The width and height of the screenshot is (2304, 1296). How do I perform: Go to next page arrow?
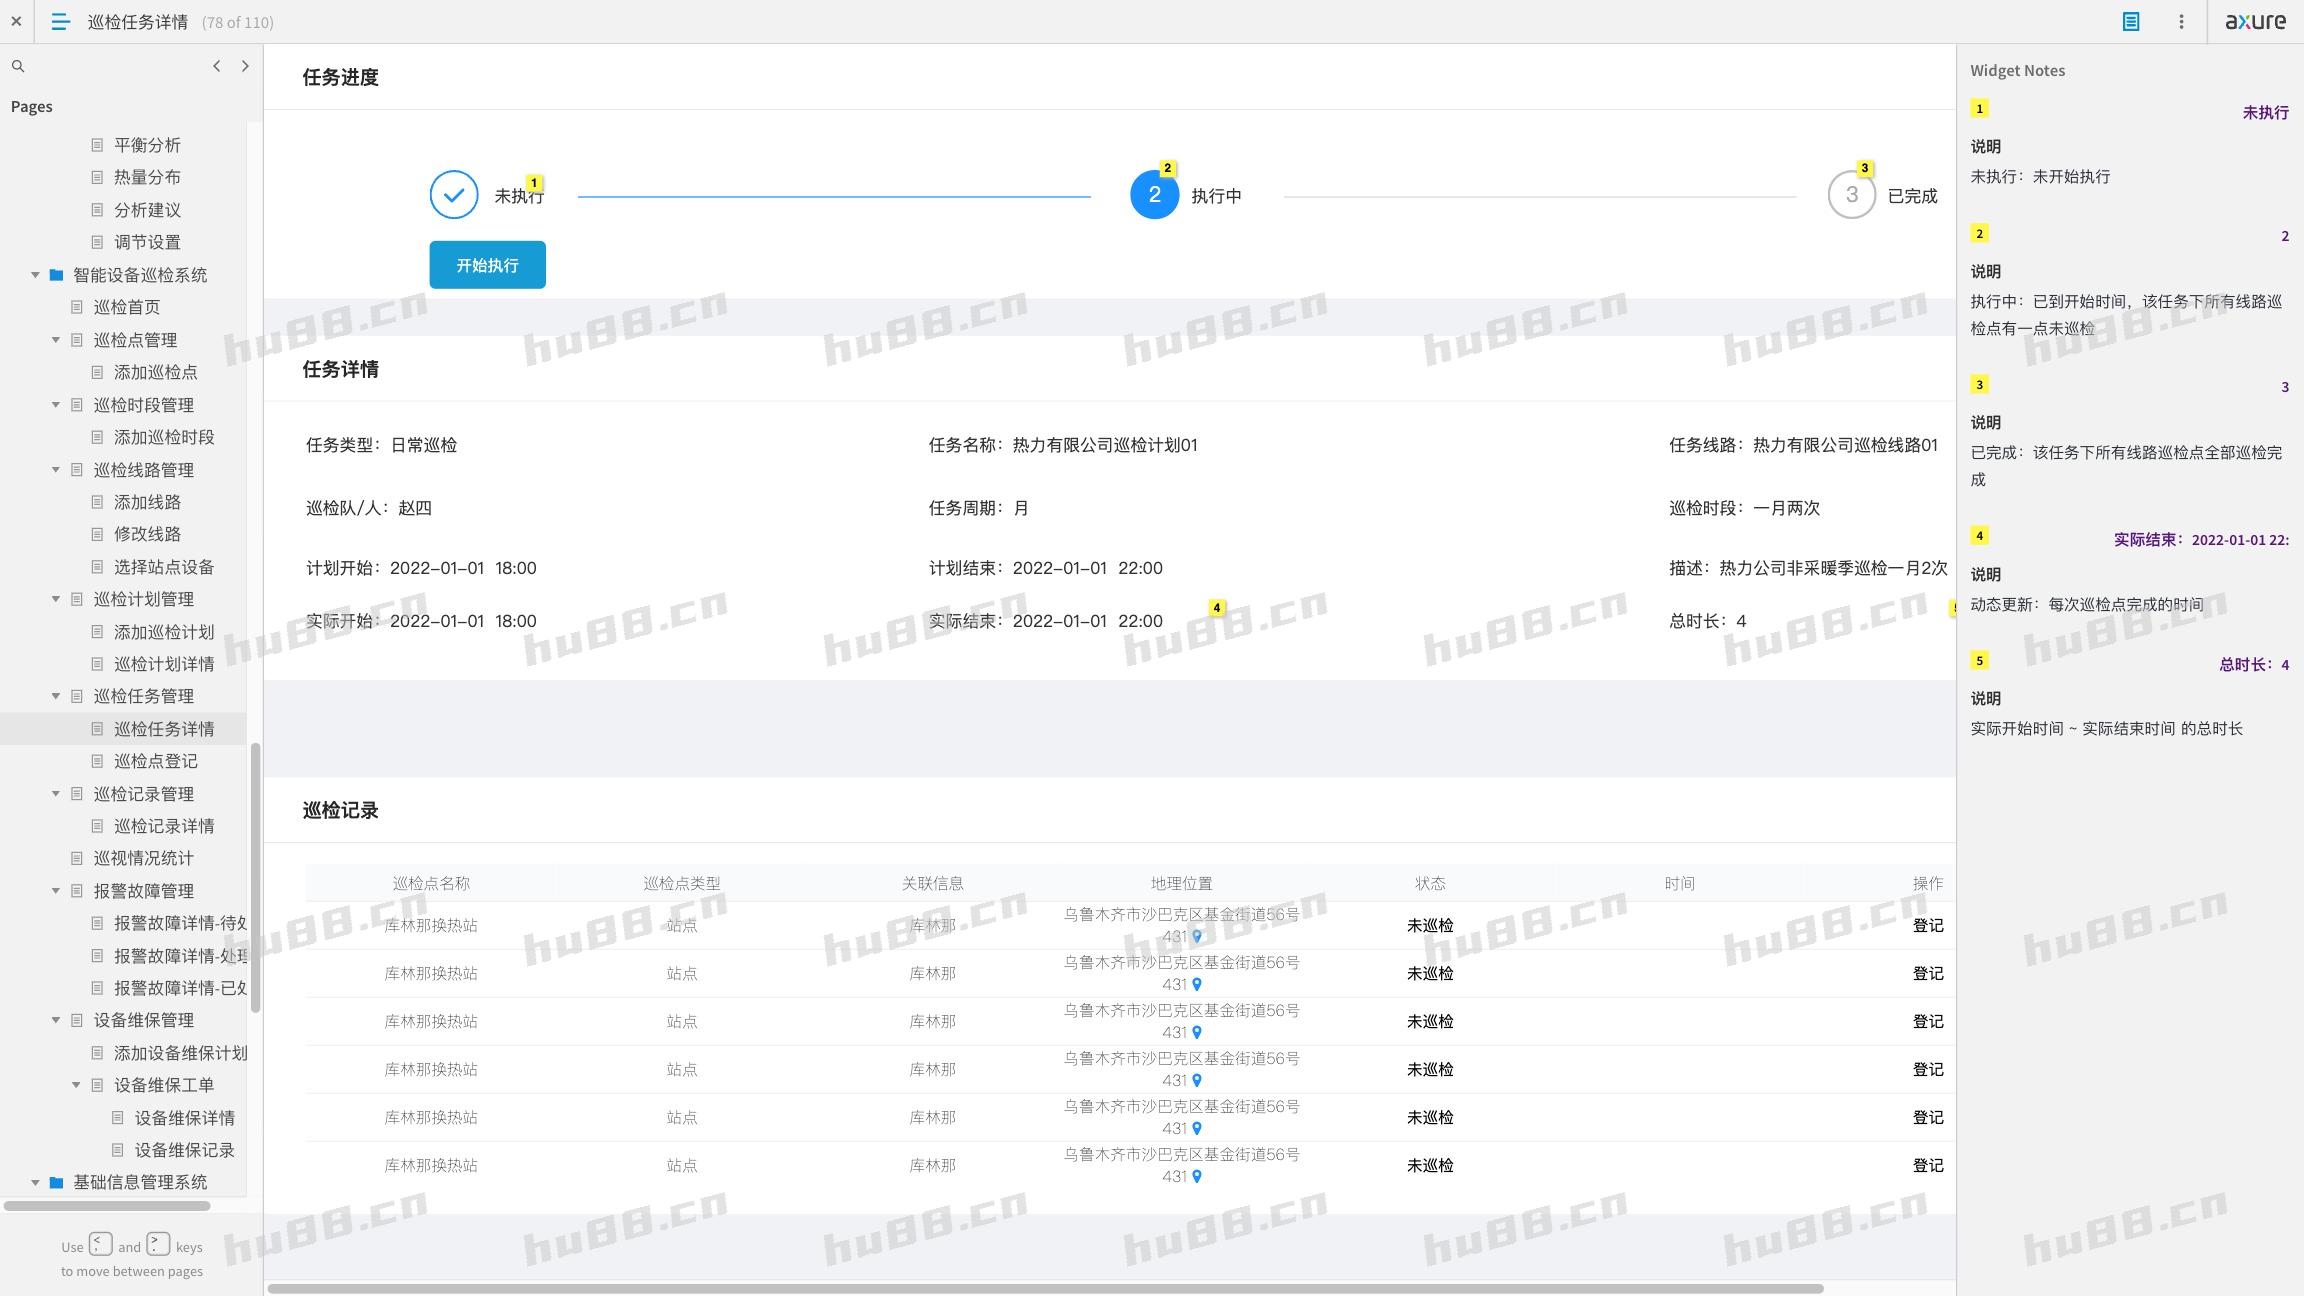click(x=245, y=66)
